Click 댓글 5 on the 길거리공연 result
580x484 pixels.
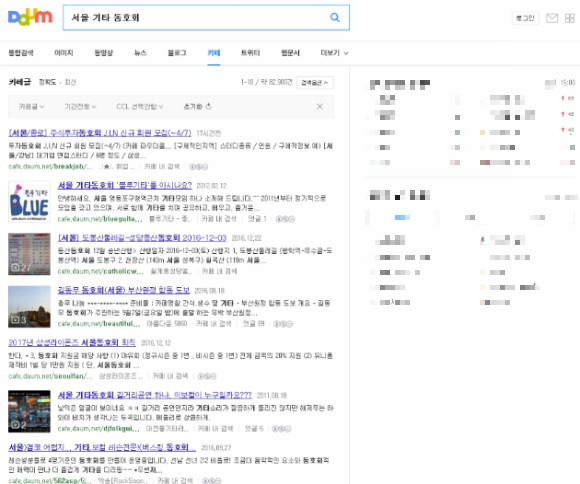(254, 429)
